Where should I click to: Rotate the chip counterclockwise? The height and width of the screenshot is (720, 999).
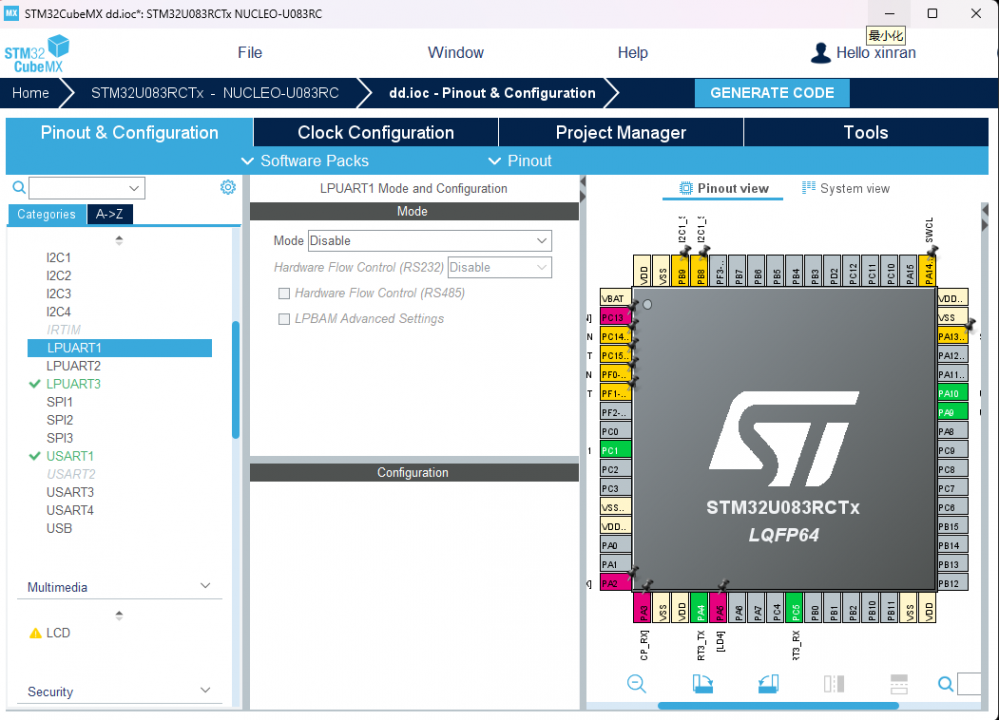[x=767, y=684]
